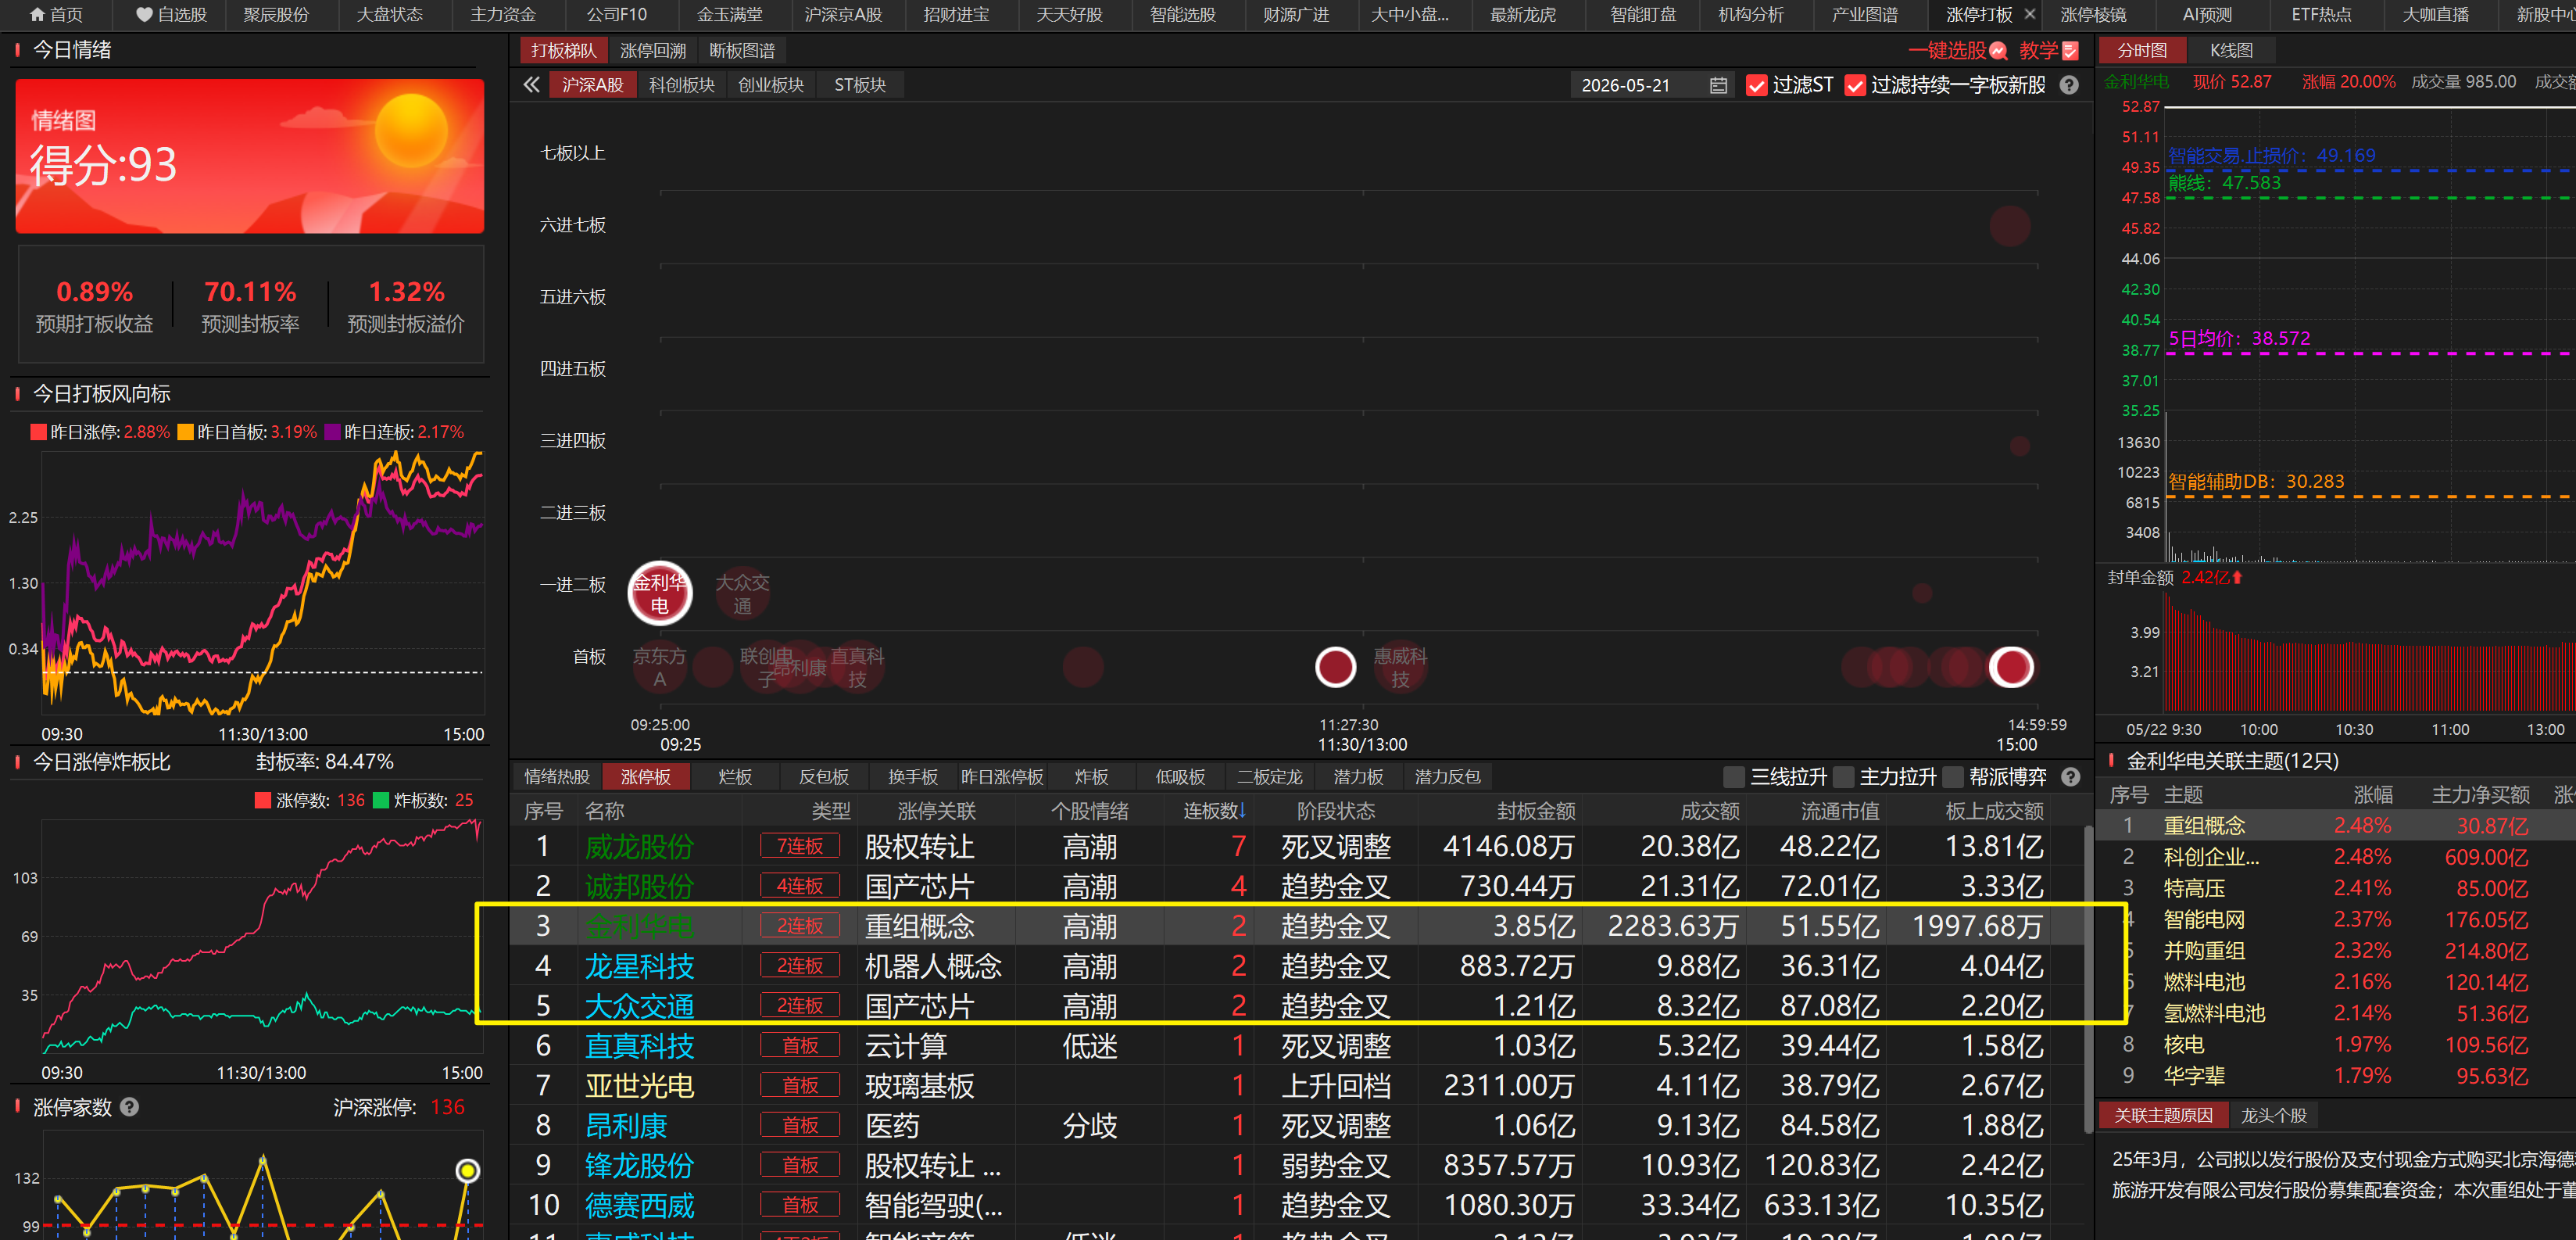Open the 龙星科技 stock link

[639, 967]
